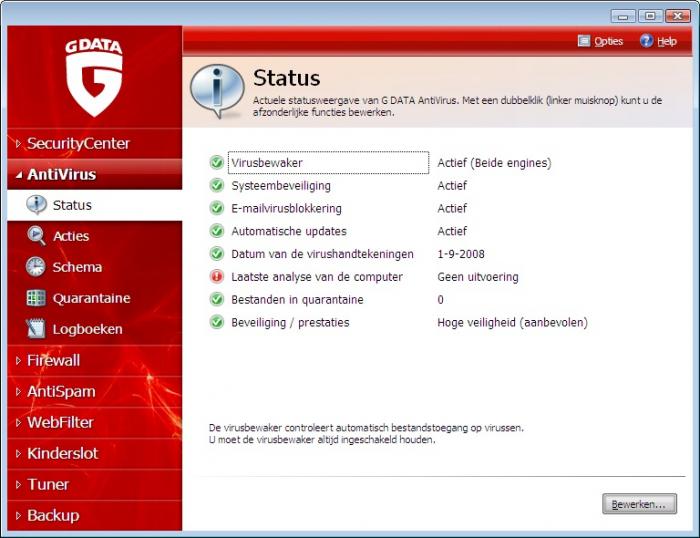Click the Bewerken... button

639,504
